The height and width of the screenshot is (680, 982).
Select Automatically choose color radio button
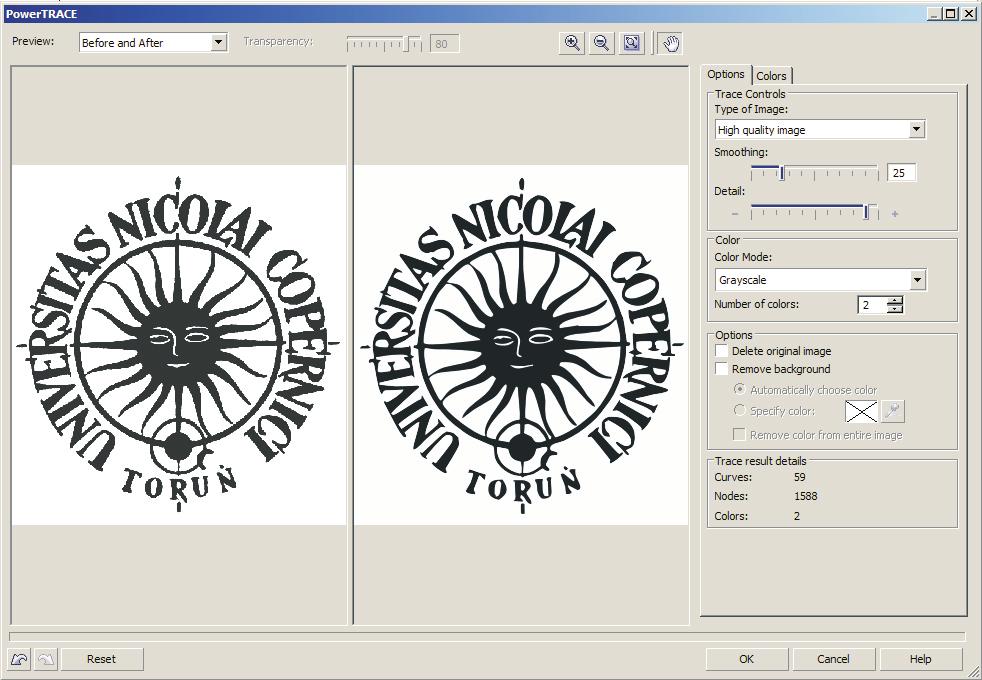[740, 389]
